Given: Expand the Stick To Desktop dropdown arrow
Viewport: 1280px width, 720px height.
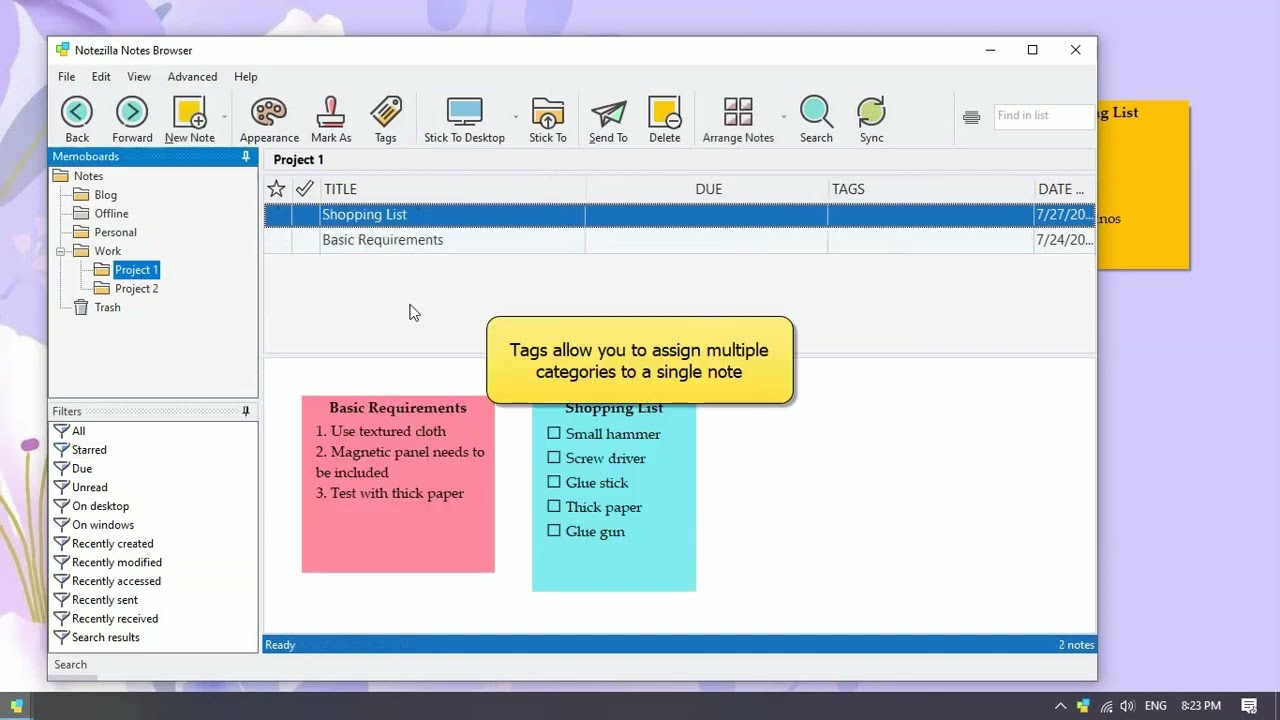Looking at the screenshot, I should pos(516,117).
